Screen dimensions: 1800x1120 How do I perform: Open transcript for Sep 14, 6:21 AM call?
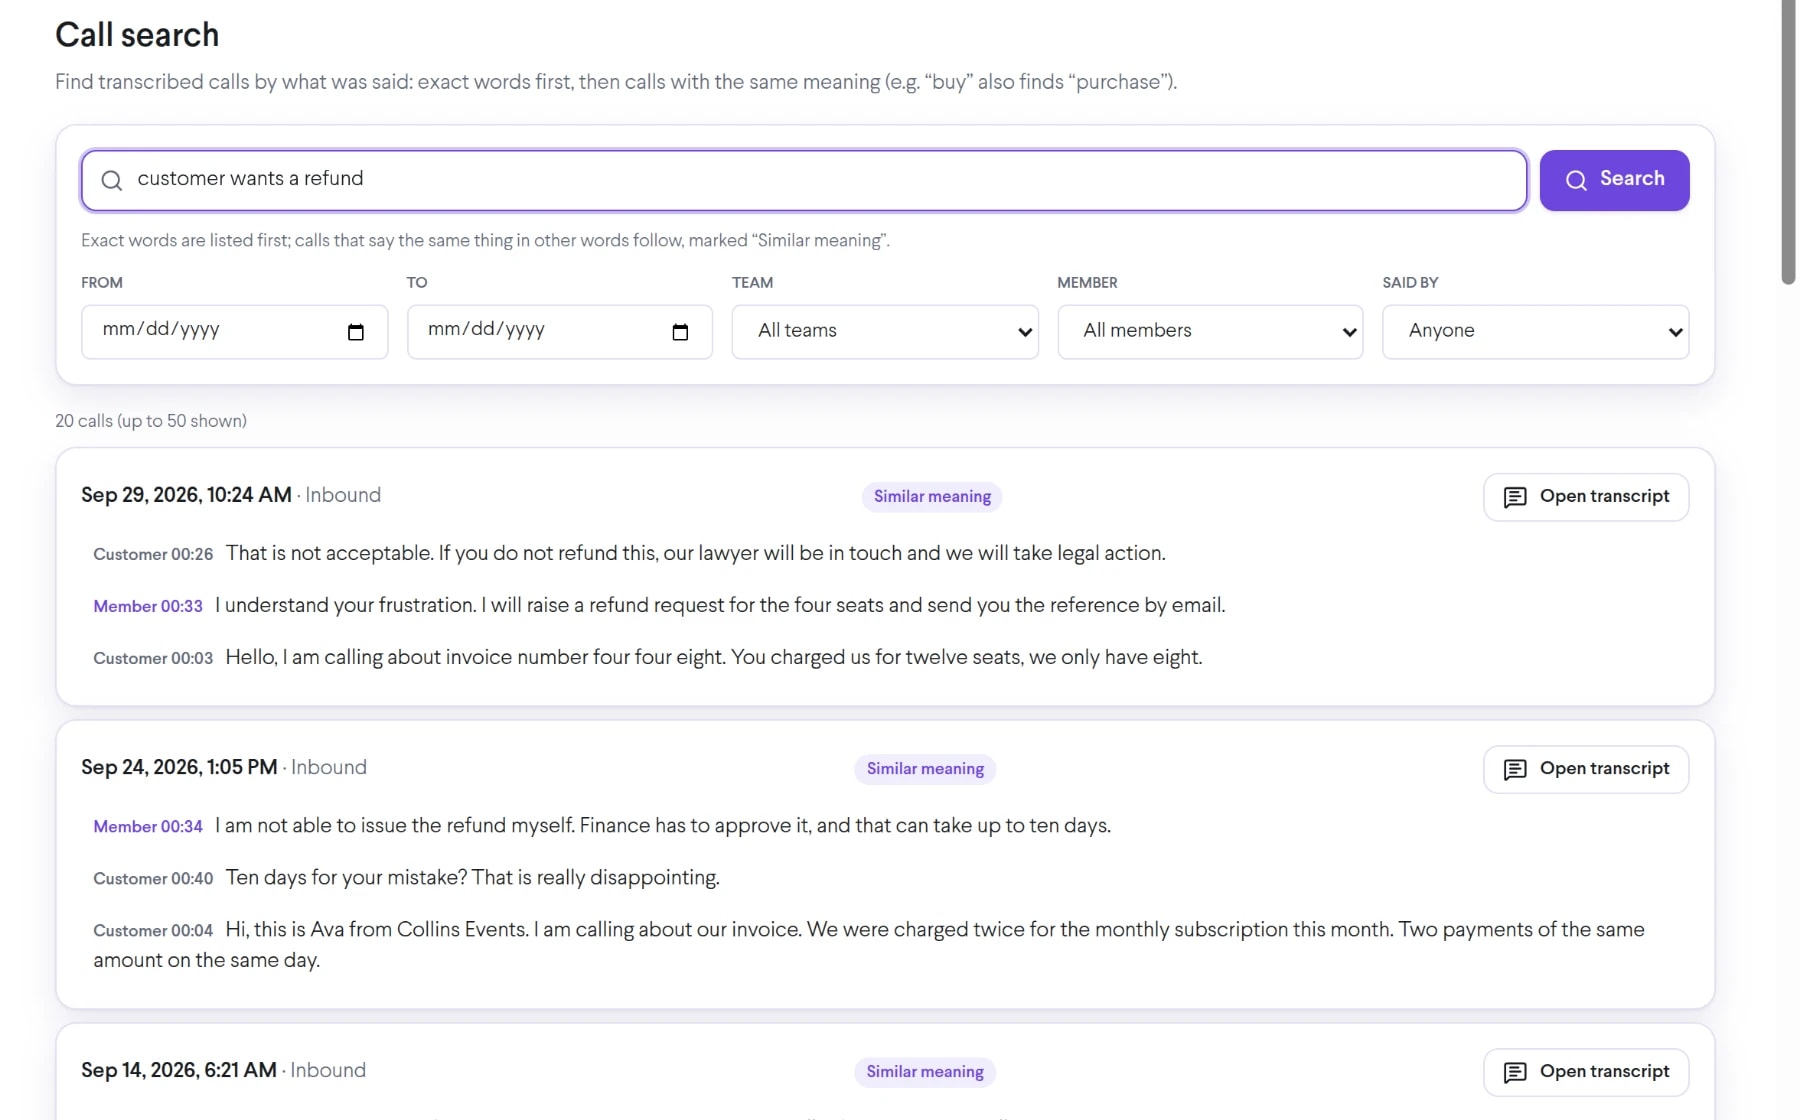(x=1586, y=1072)
